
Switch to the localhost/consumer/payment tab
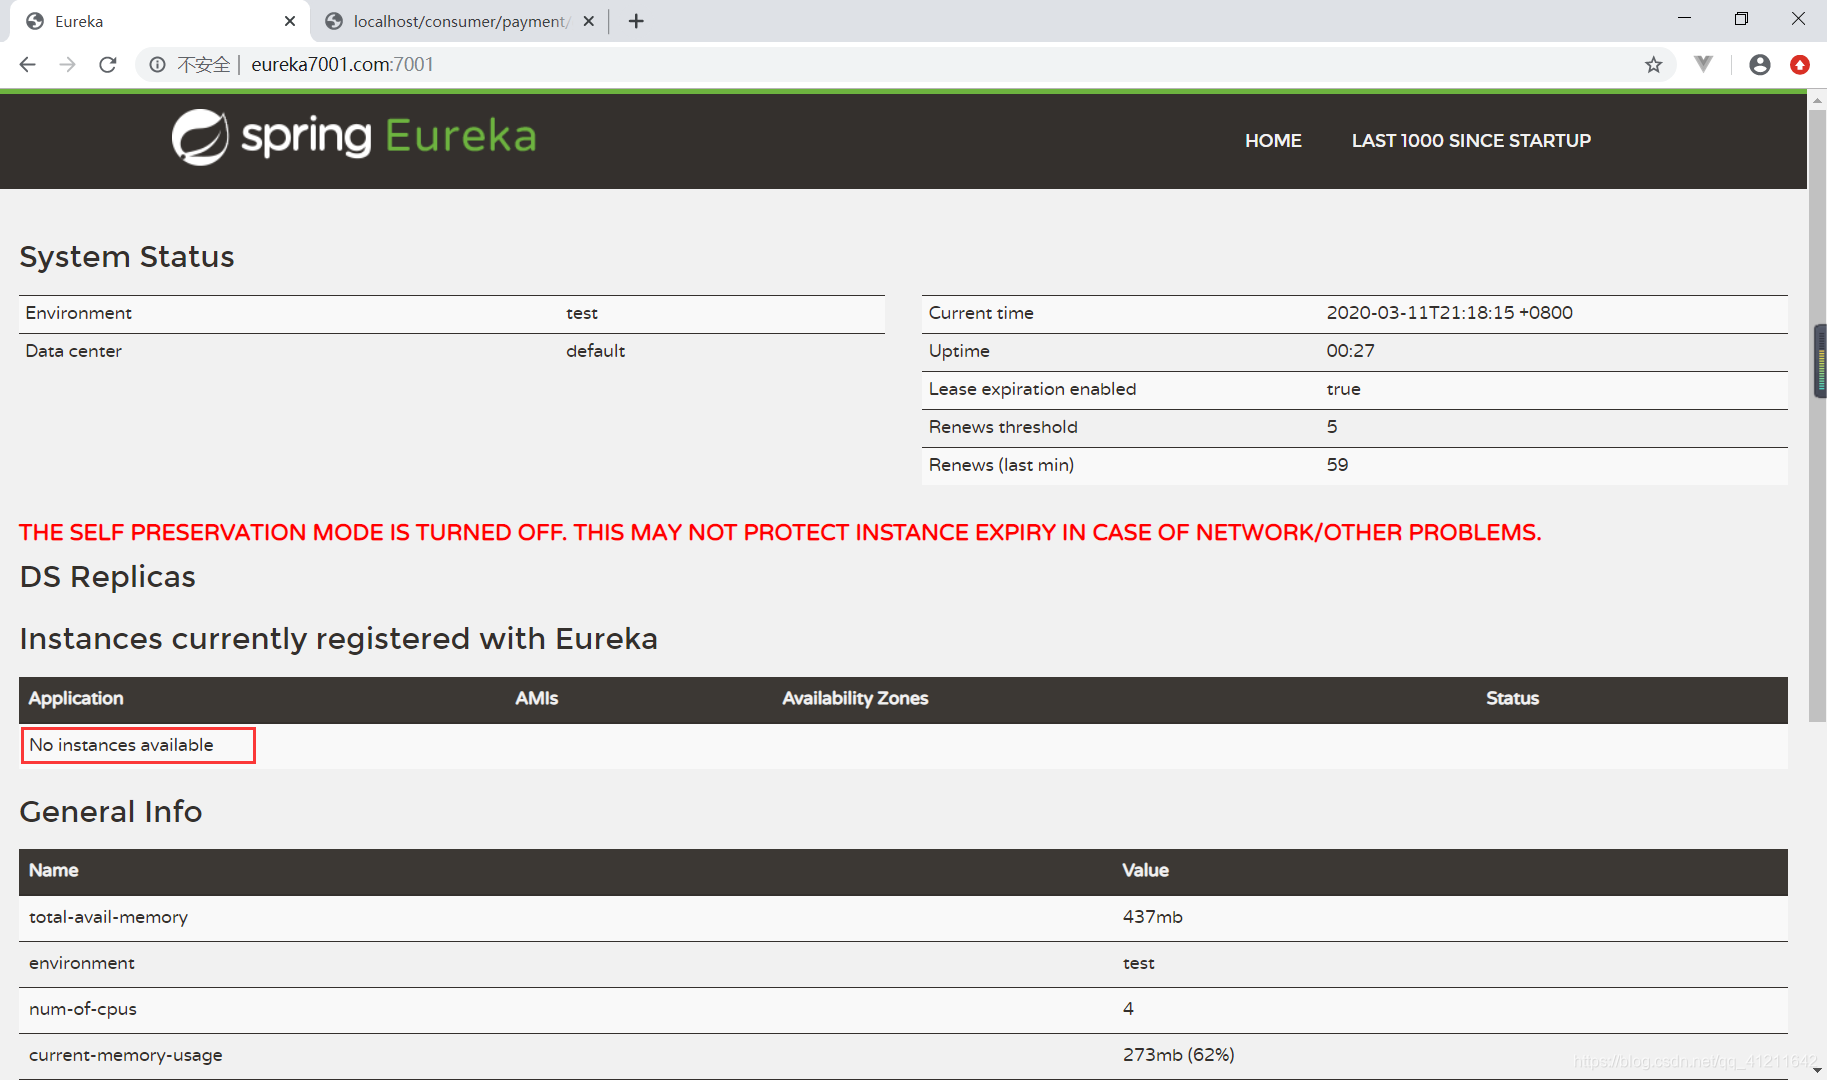pyautogui.click(x=460, y=21)
